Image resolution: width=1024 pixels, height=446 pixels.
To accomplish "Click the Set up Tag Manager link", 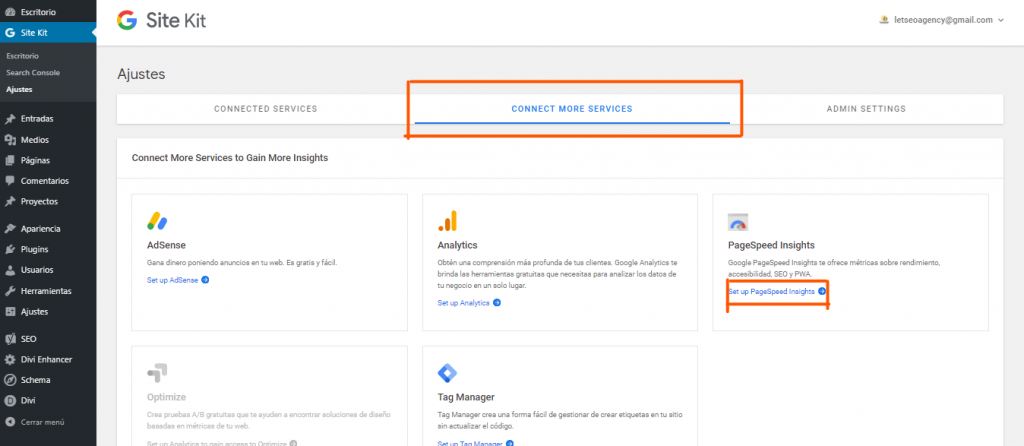I will 470,443.
